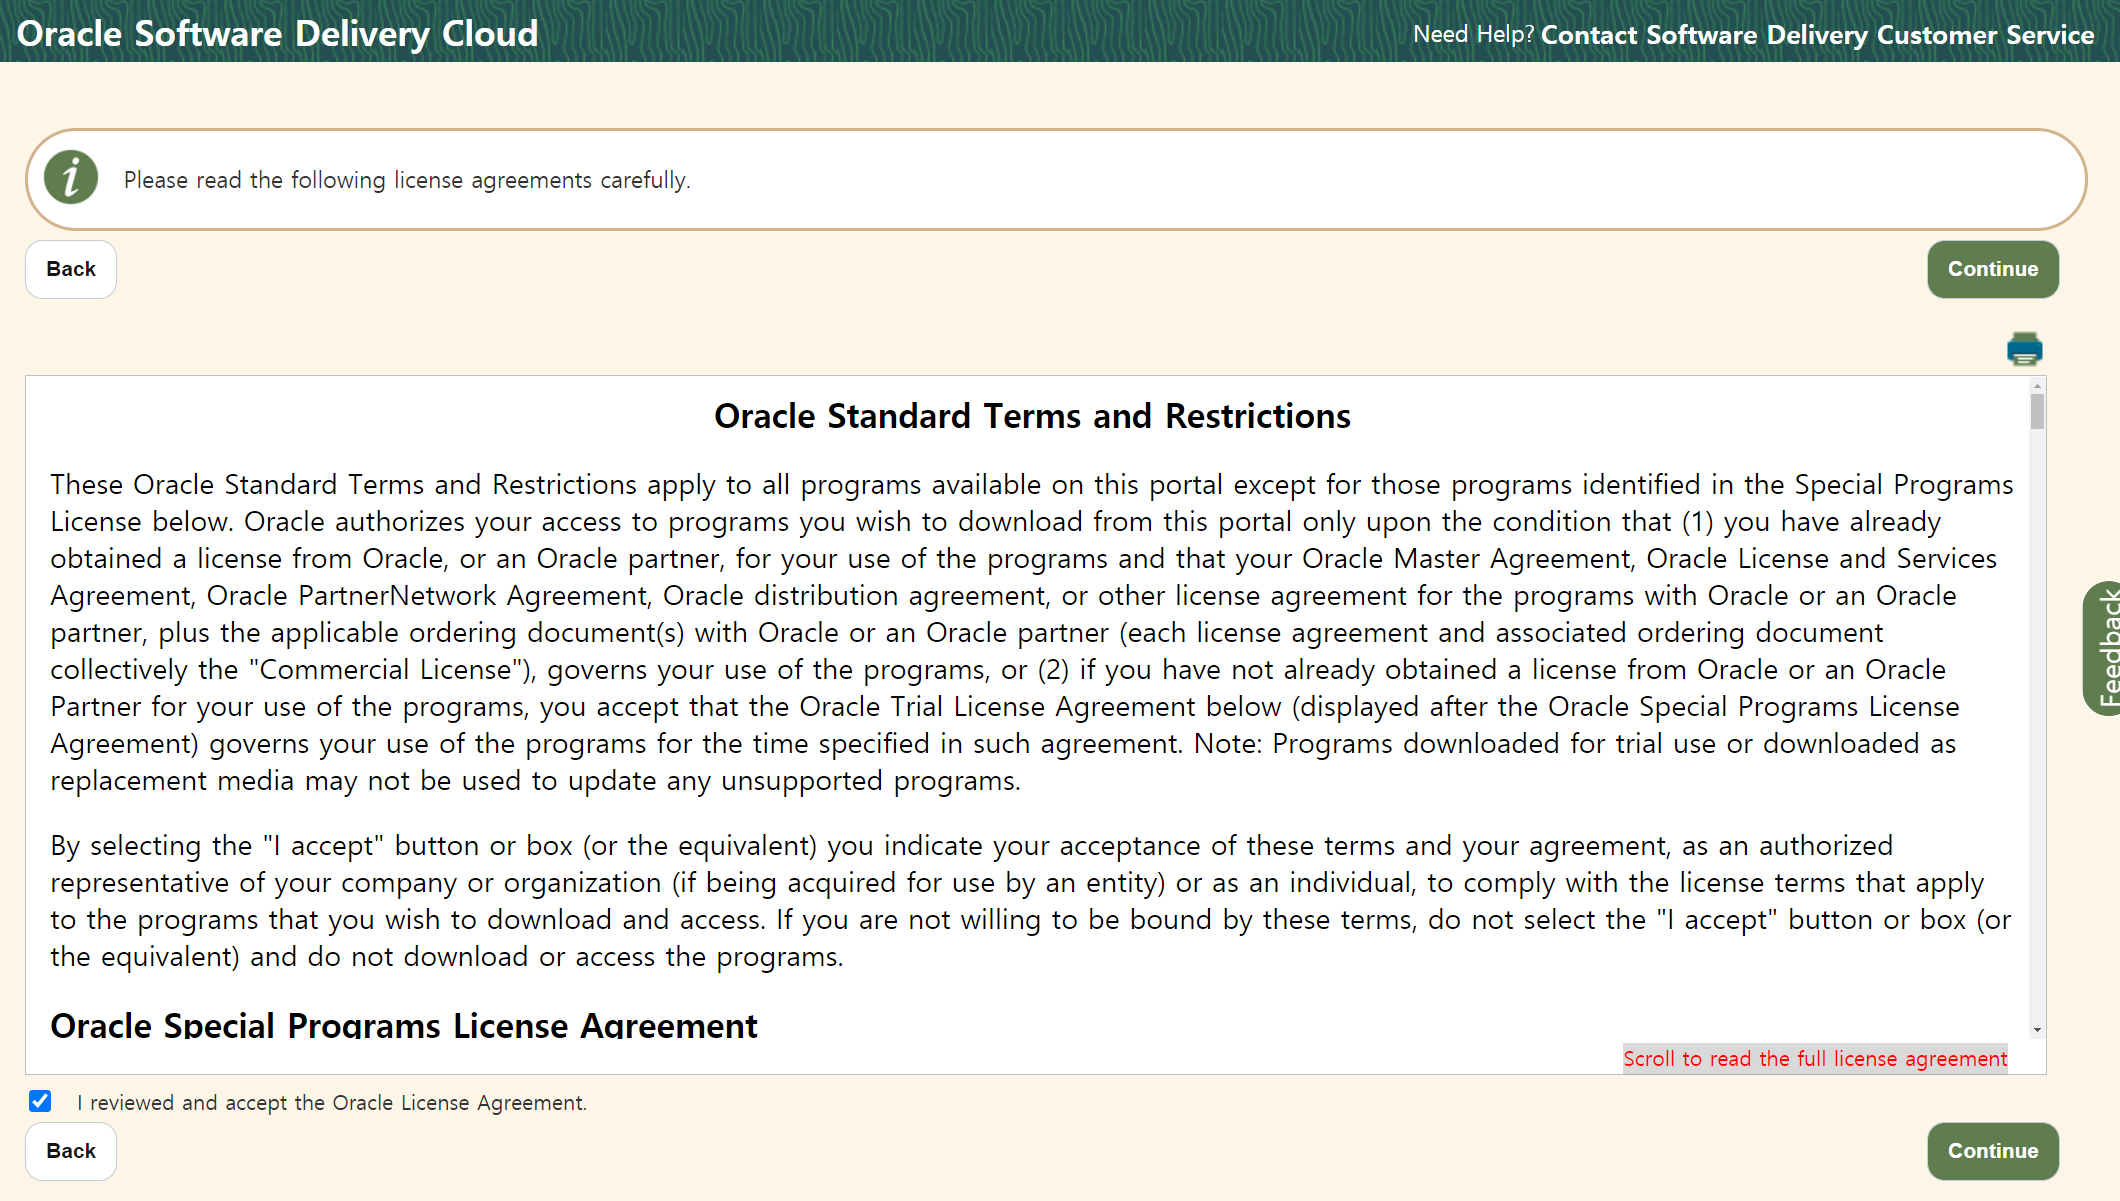
Task: Open Contact Software Delivery Customer Service link
Action: point(1817,35)
